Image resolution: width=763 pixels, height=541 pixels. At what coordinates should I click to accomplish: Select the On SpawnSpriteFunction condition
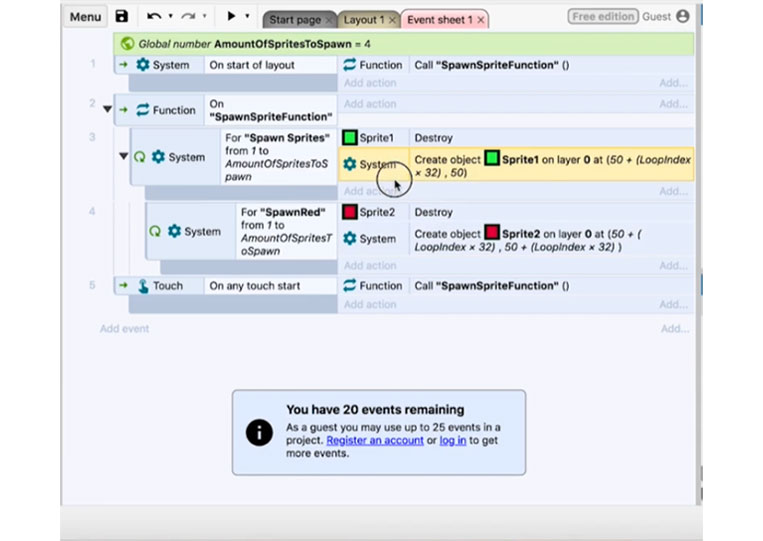coord(270,110)
